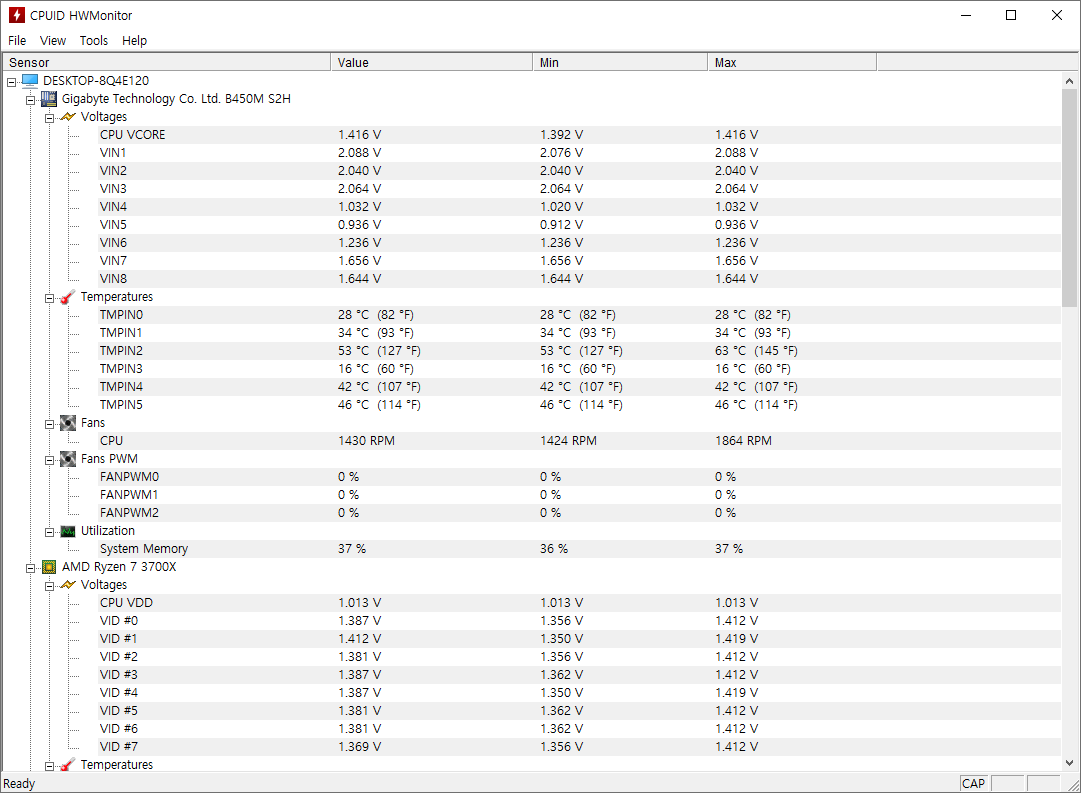Collapse the Fans PWM group

(50, 460)
